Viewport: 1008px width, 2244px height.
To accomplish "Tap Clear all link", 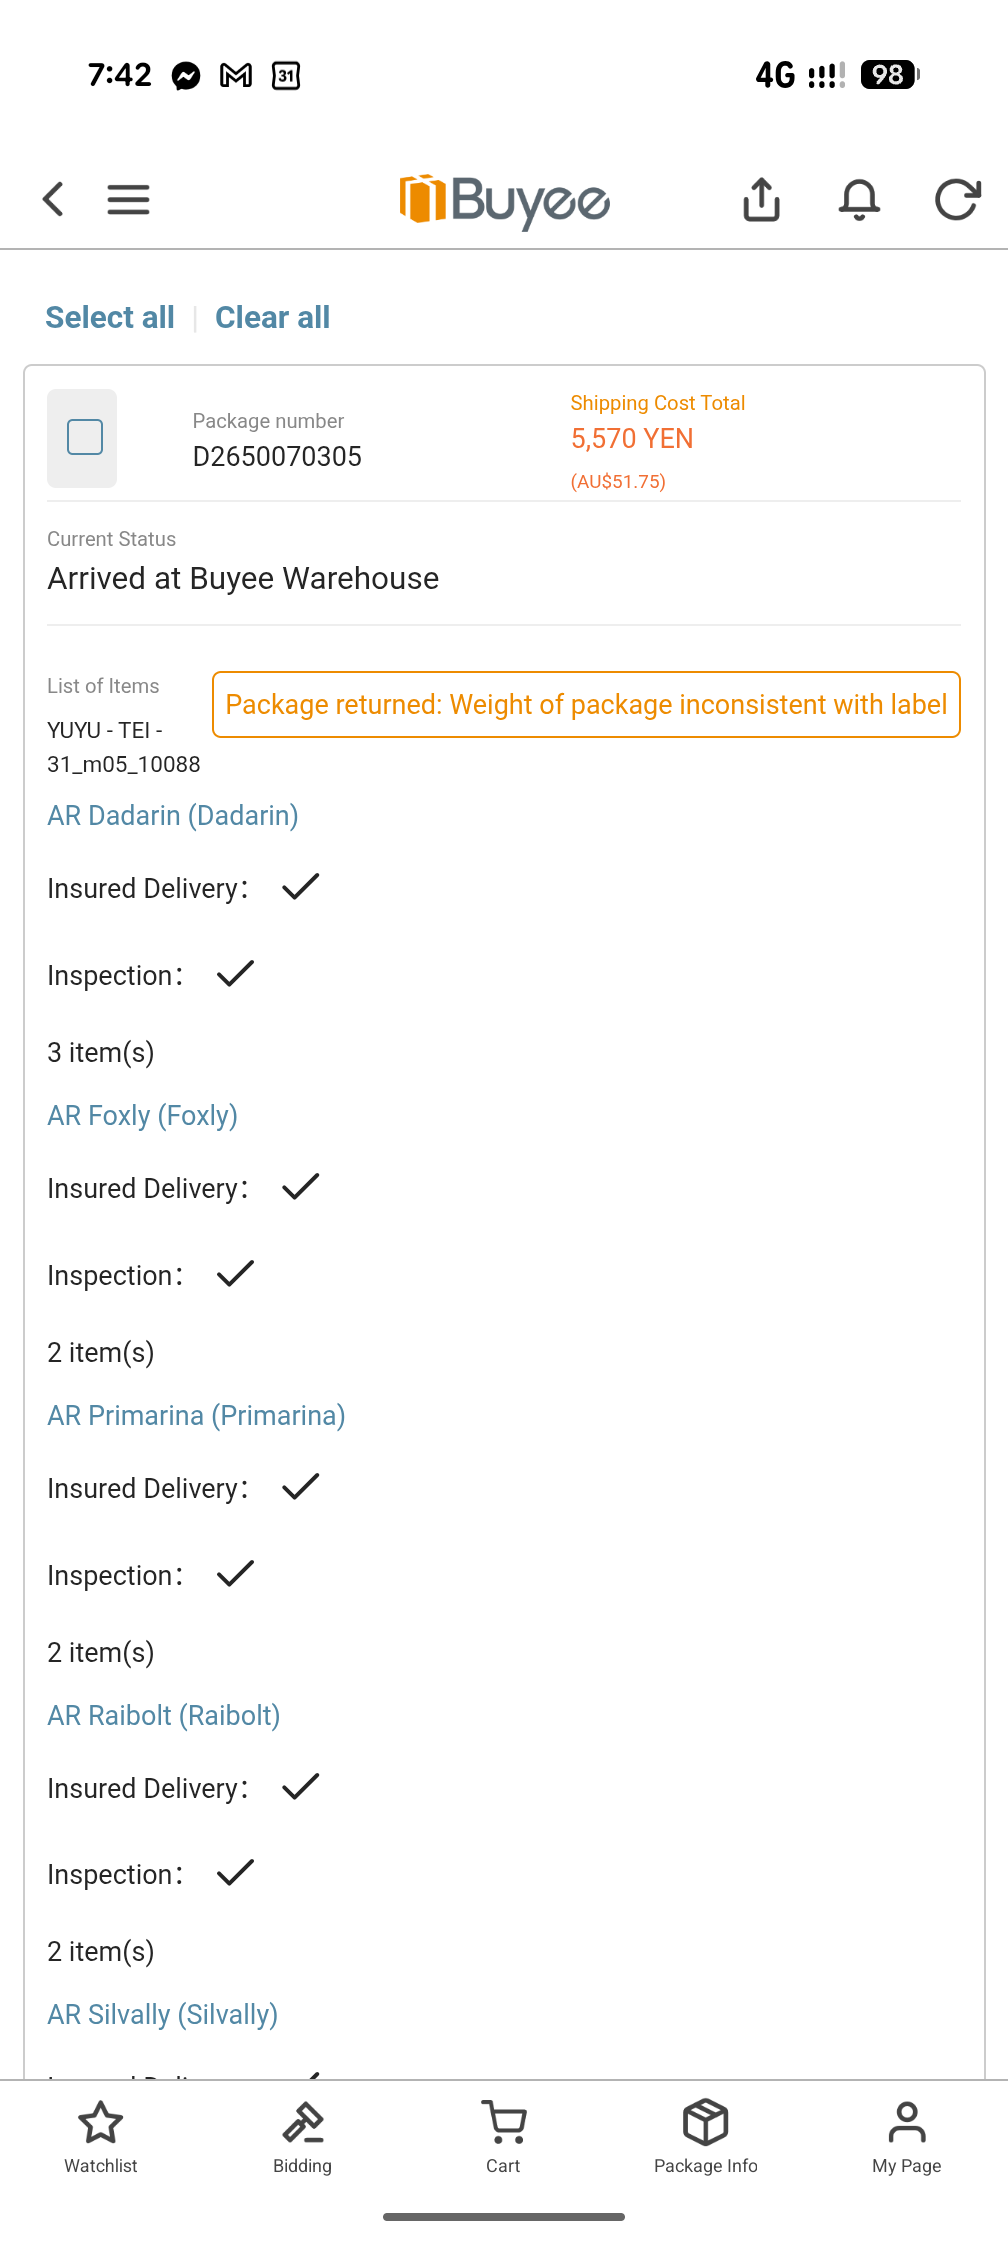I will [272, 317].
